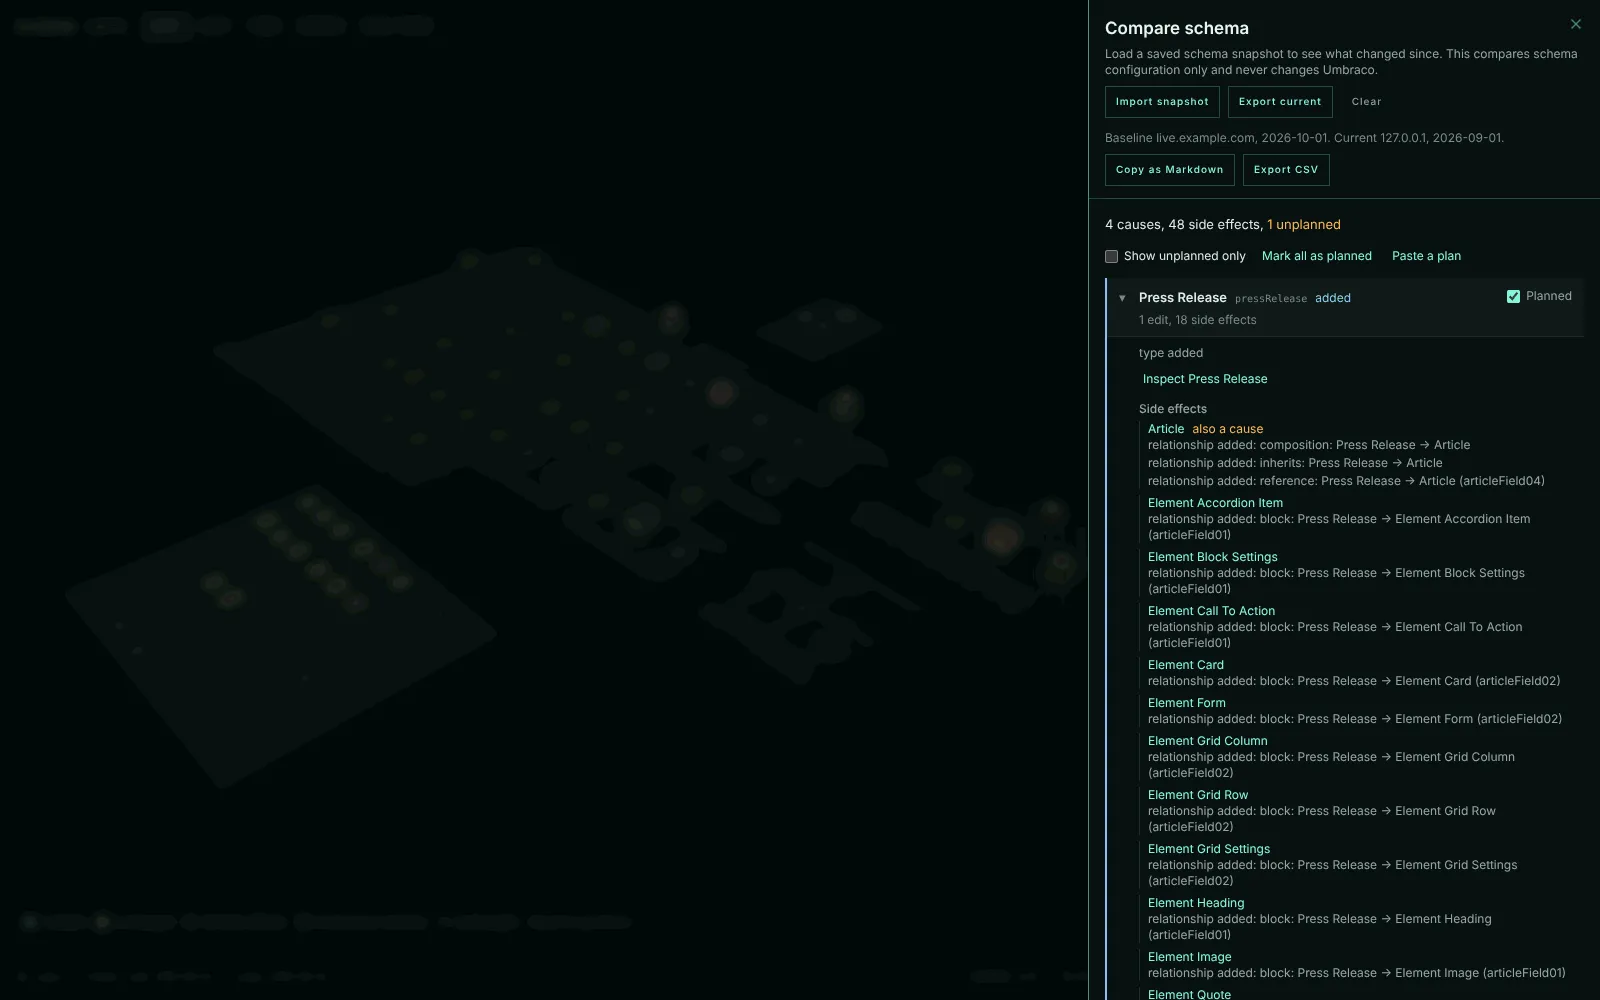Open Element Form side effect
The image size is (1600, 1000).
click(1187, 703)
